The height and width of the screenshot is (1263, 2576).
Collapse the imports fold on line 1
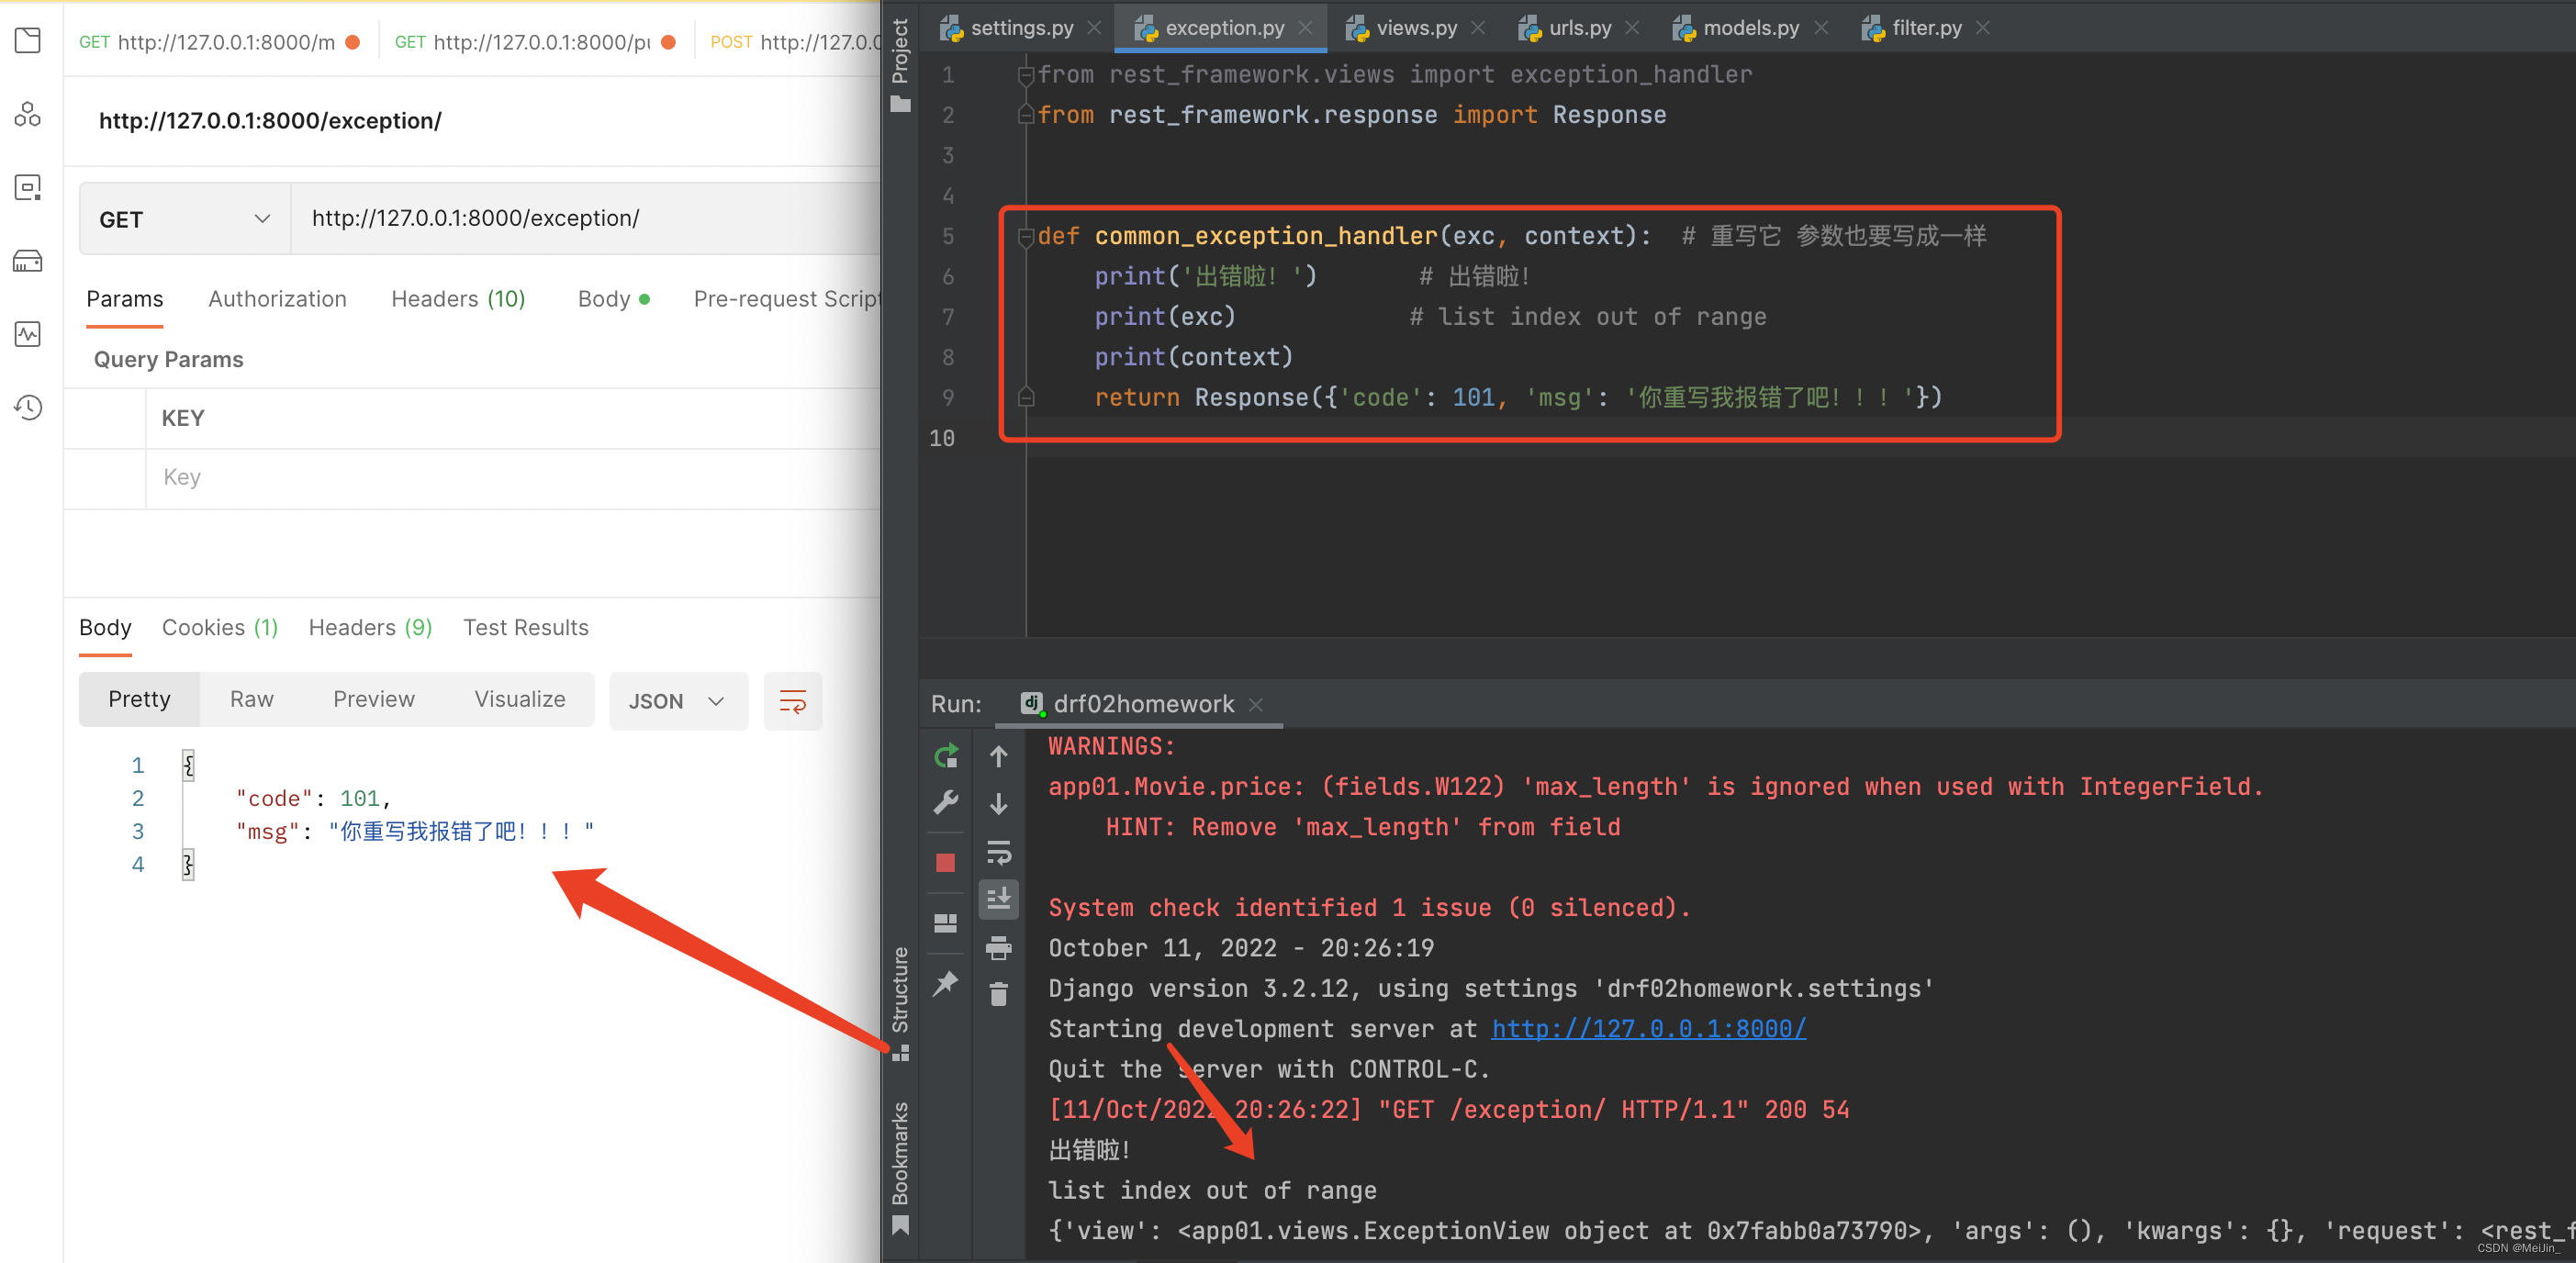[x=1025, y=75]
